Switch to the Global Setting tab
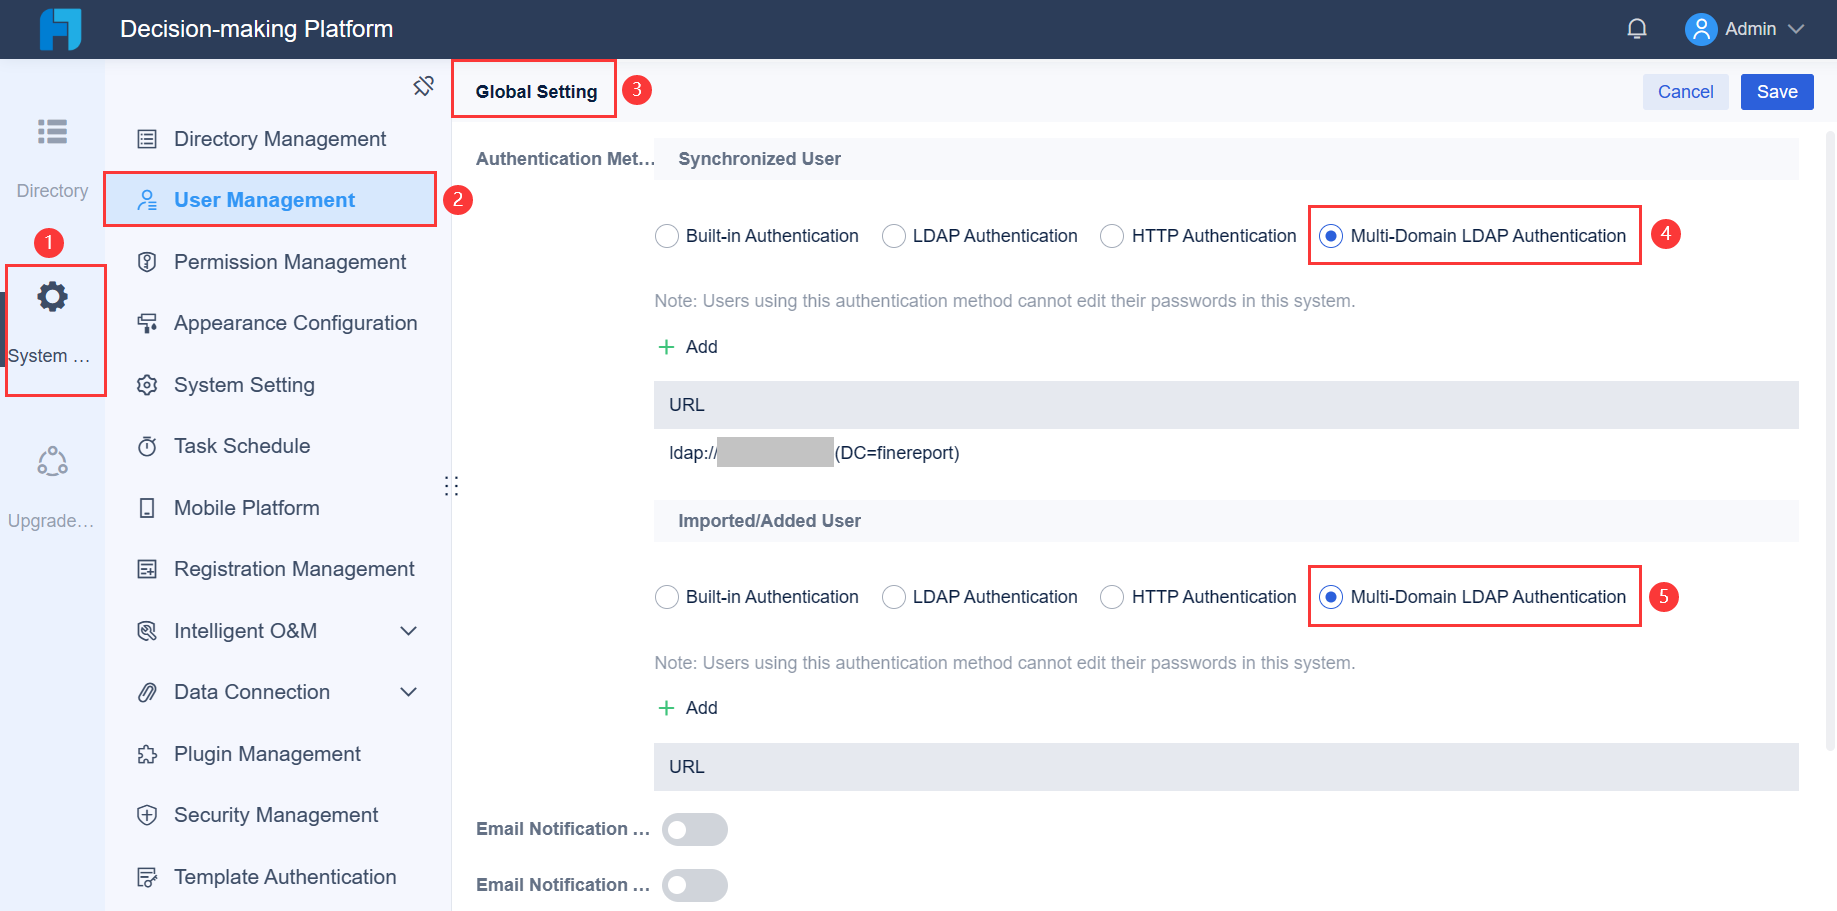The width and height of the screenshot is (1837, 911). pos(533,90)
